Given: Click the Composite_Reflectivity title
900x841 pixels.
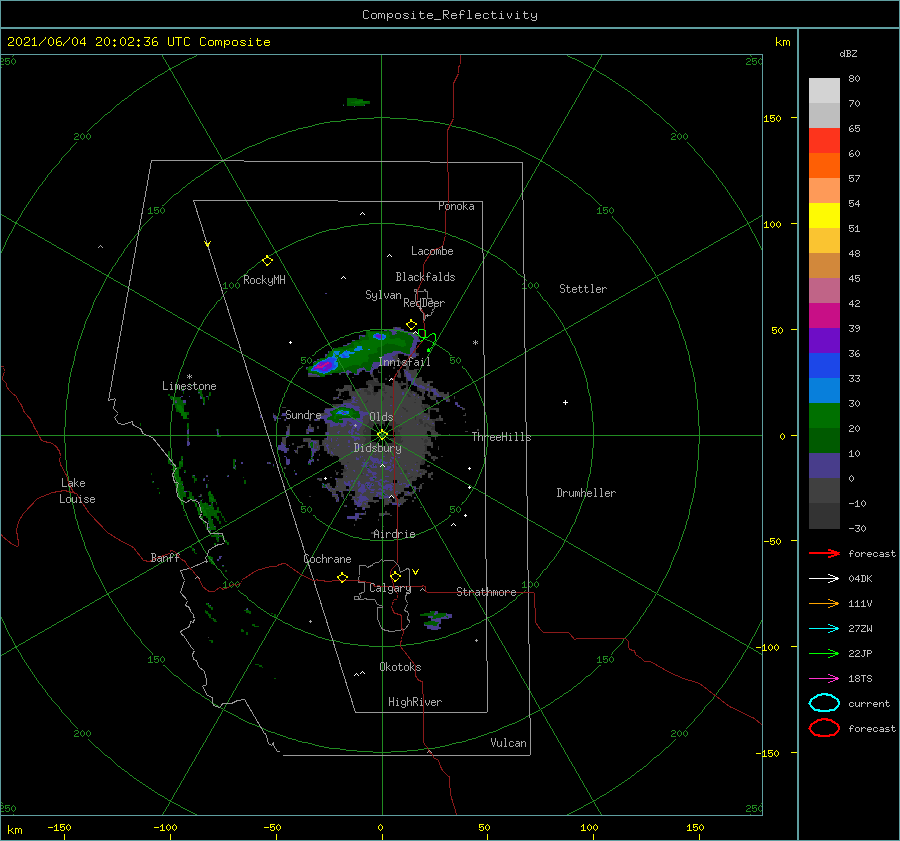Looking at the screenshot, I should (x=449, y=15).
